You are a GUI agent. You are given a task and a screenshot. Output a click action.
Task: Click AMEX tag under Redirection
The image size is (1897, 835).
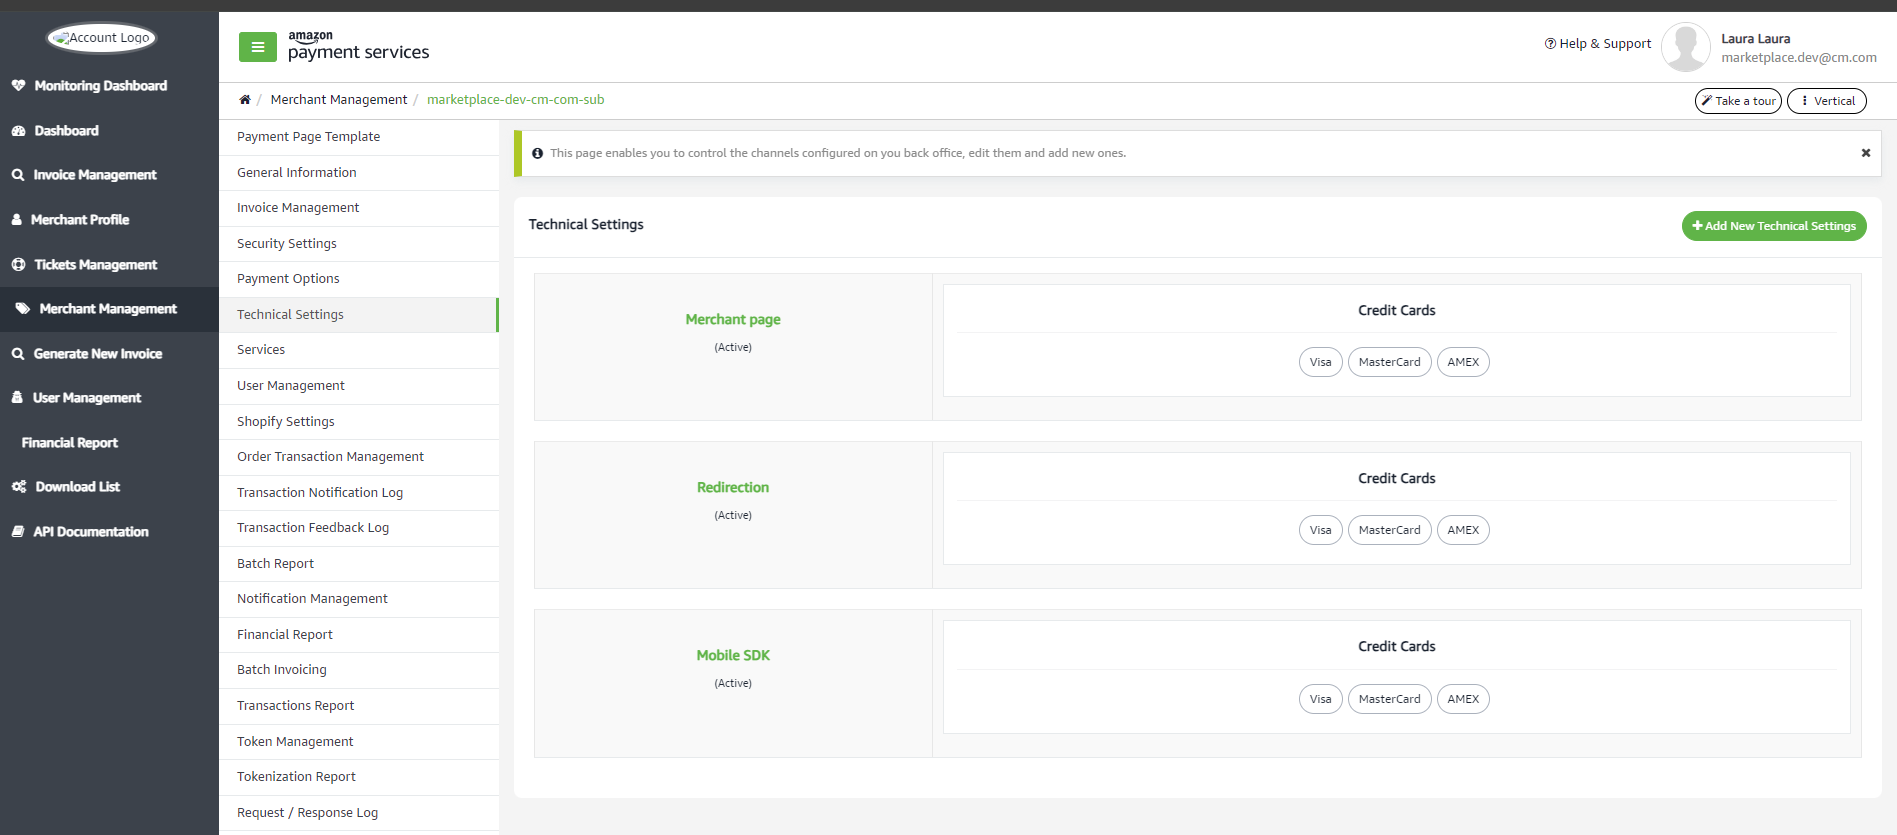pos(1463,530)
